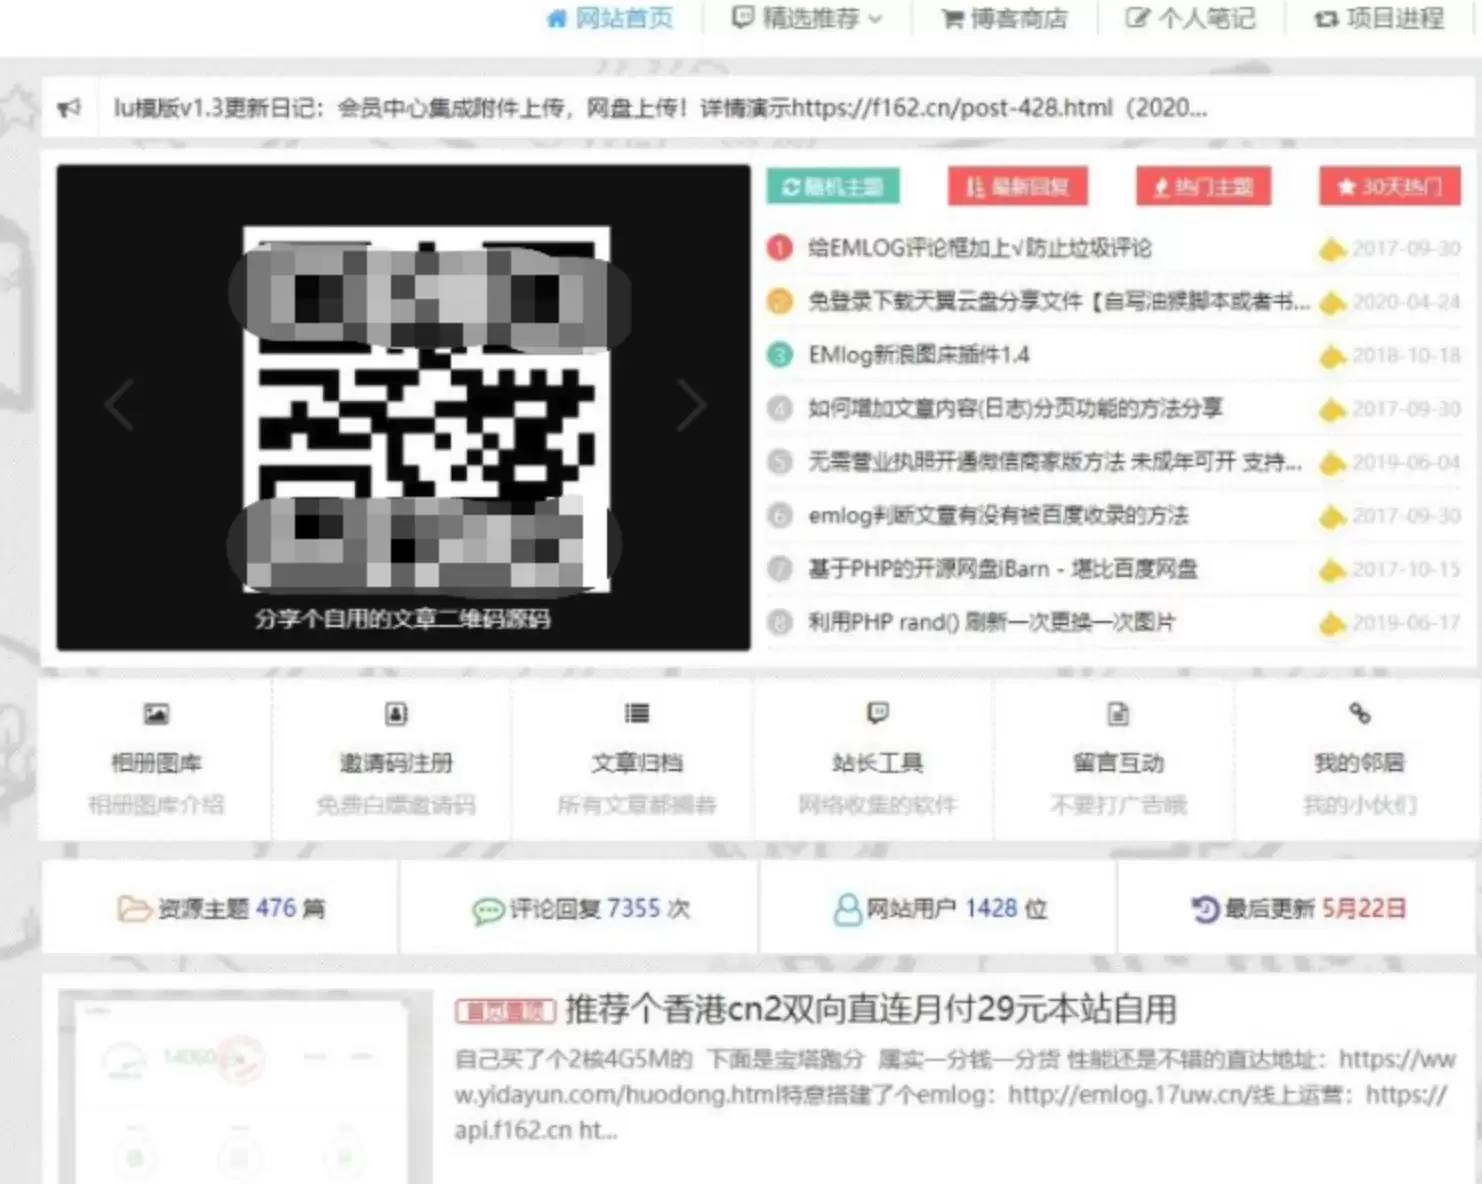Viewport: 1482px width, 1184px height.
Task: Open post 无需营业执照开通微信商家版方法
Action: point(1055,462)
